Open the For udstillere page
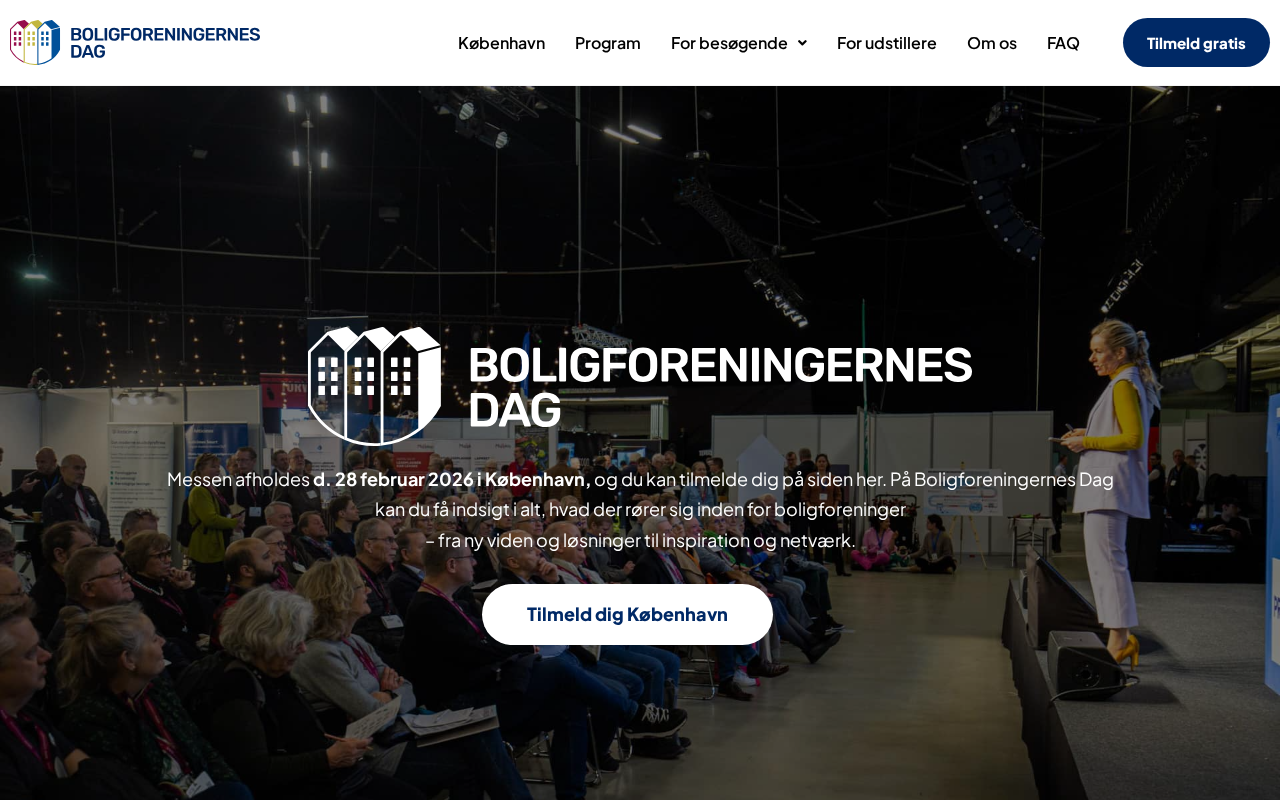 [887, 43]
